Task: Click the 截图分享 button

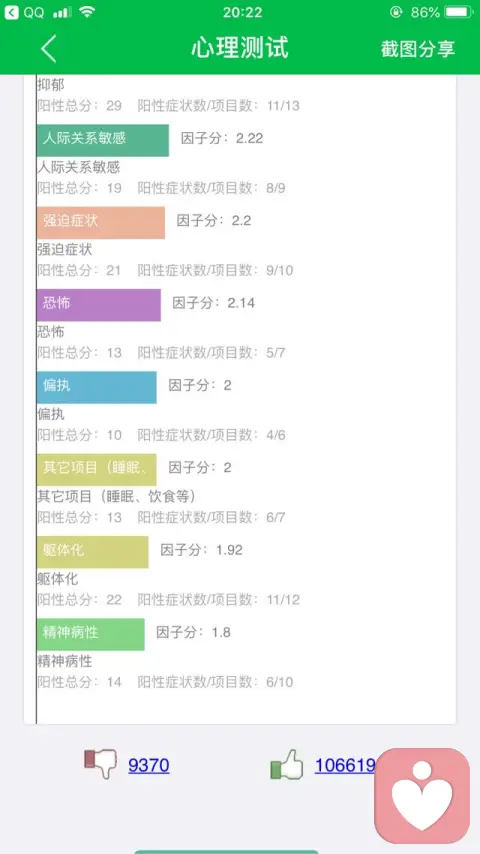Action: (418, 49)
